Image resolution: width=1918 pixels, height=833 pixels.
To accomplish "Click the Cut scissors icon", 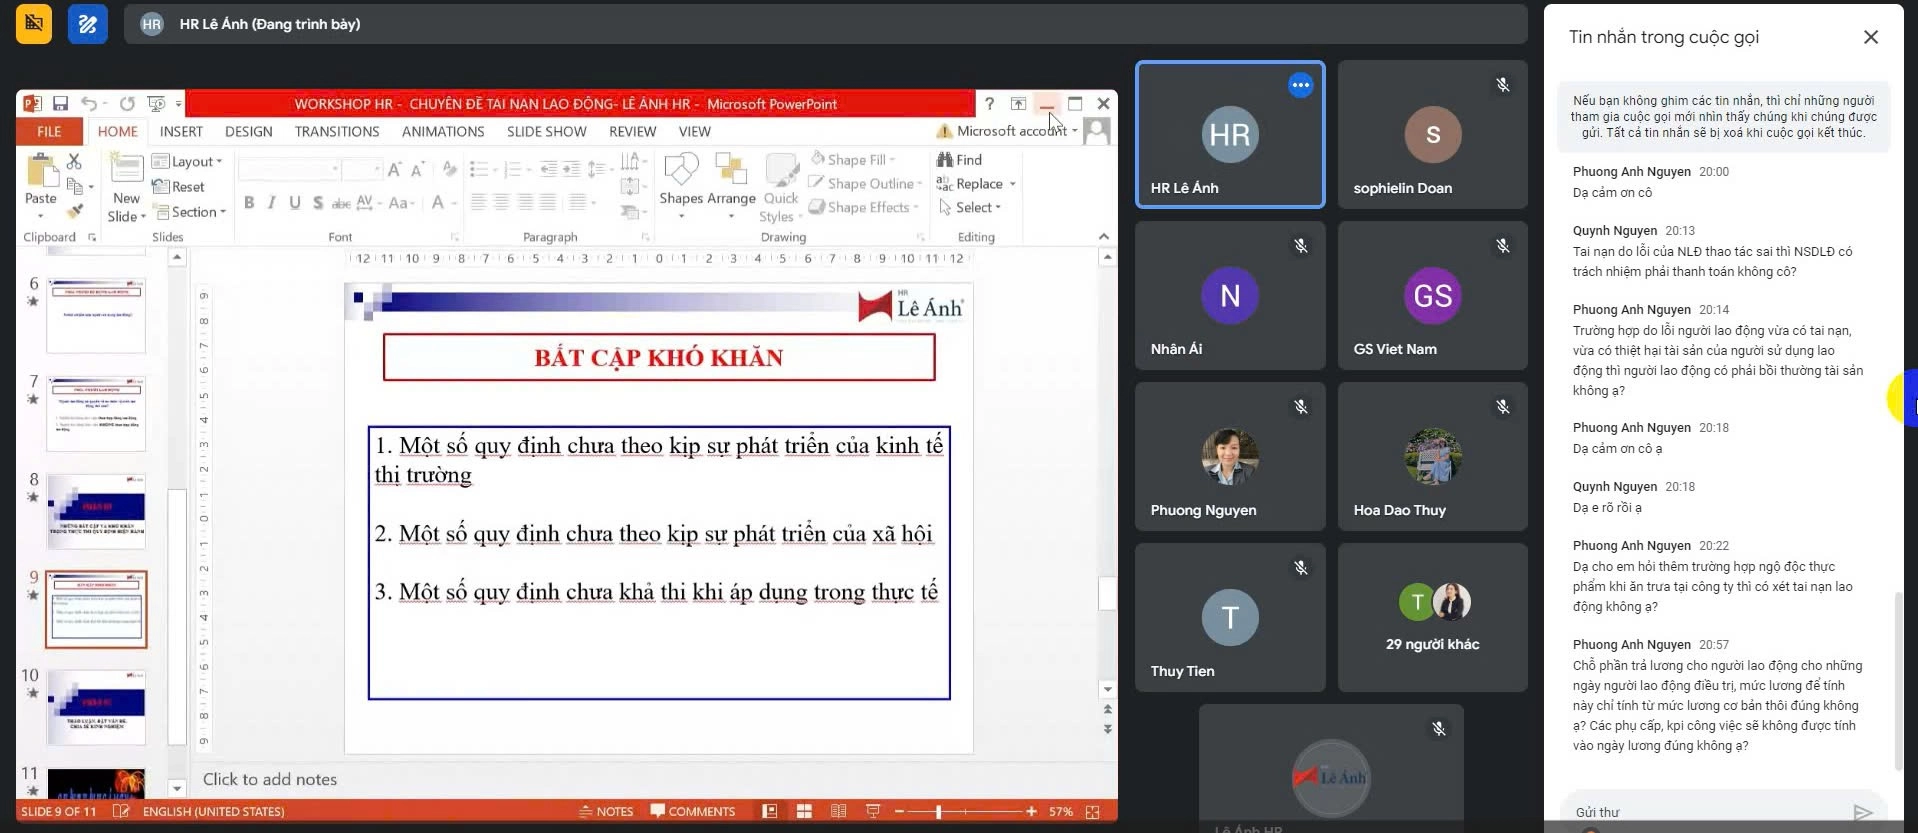I will click(x=74, y=161).
